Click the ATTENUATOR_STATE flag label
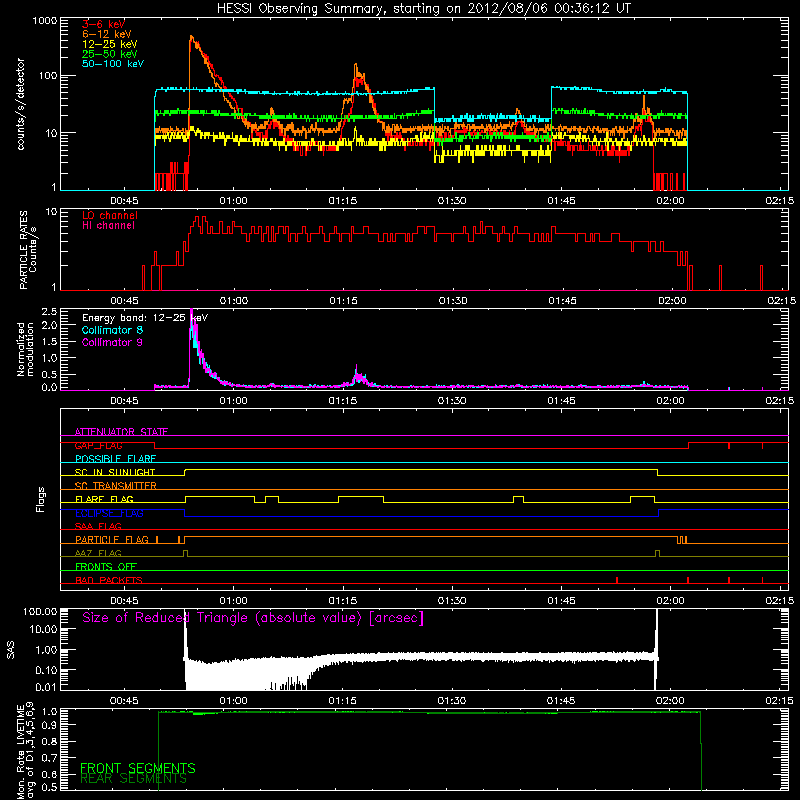This screenshot has height=800, width=800. pyautogui.click(x=121, y=432)
